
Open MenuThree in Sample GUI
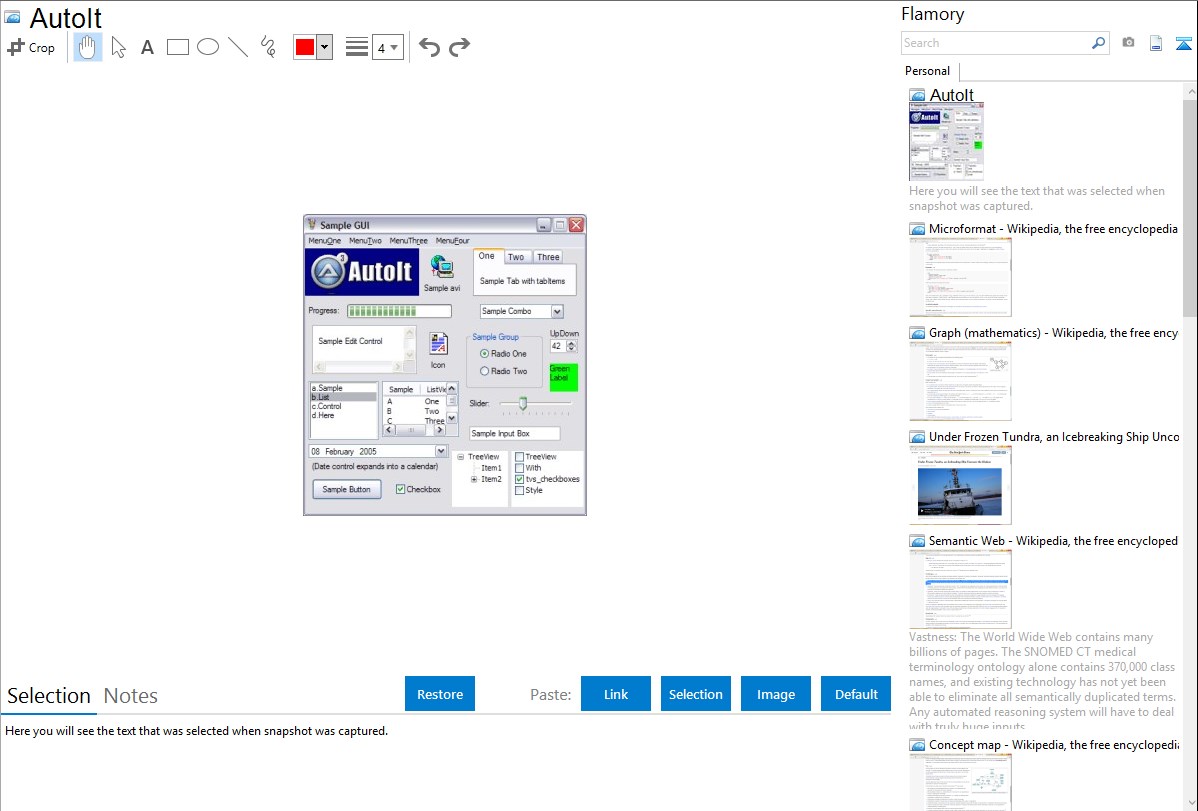click(x=408, y=241)
